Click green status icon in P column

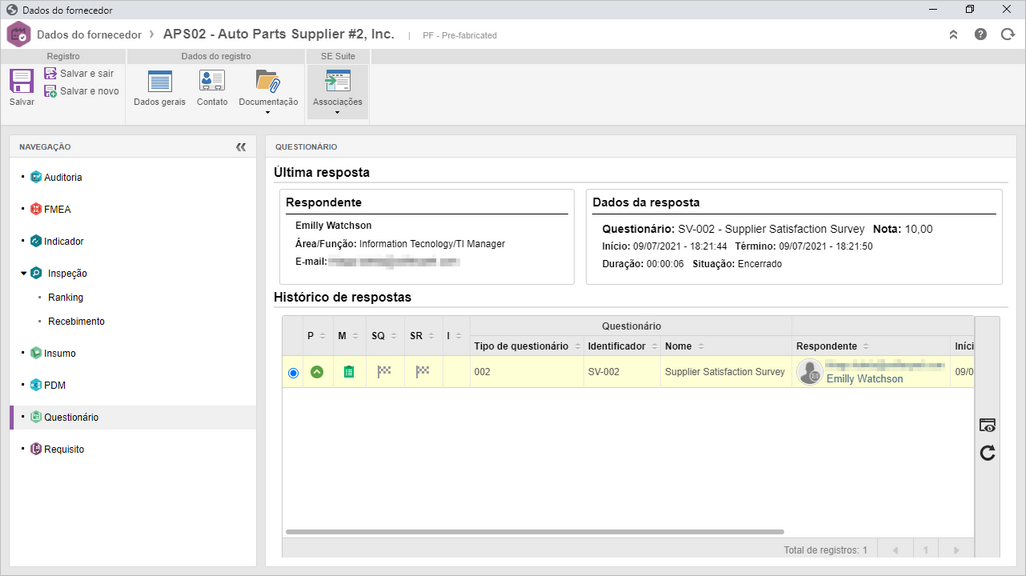(x=317, y=372)
